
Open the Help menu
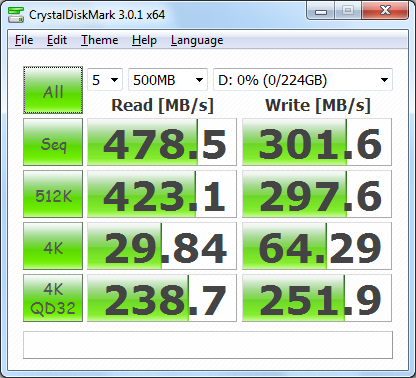point(144,40)
